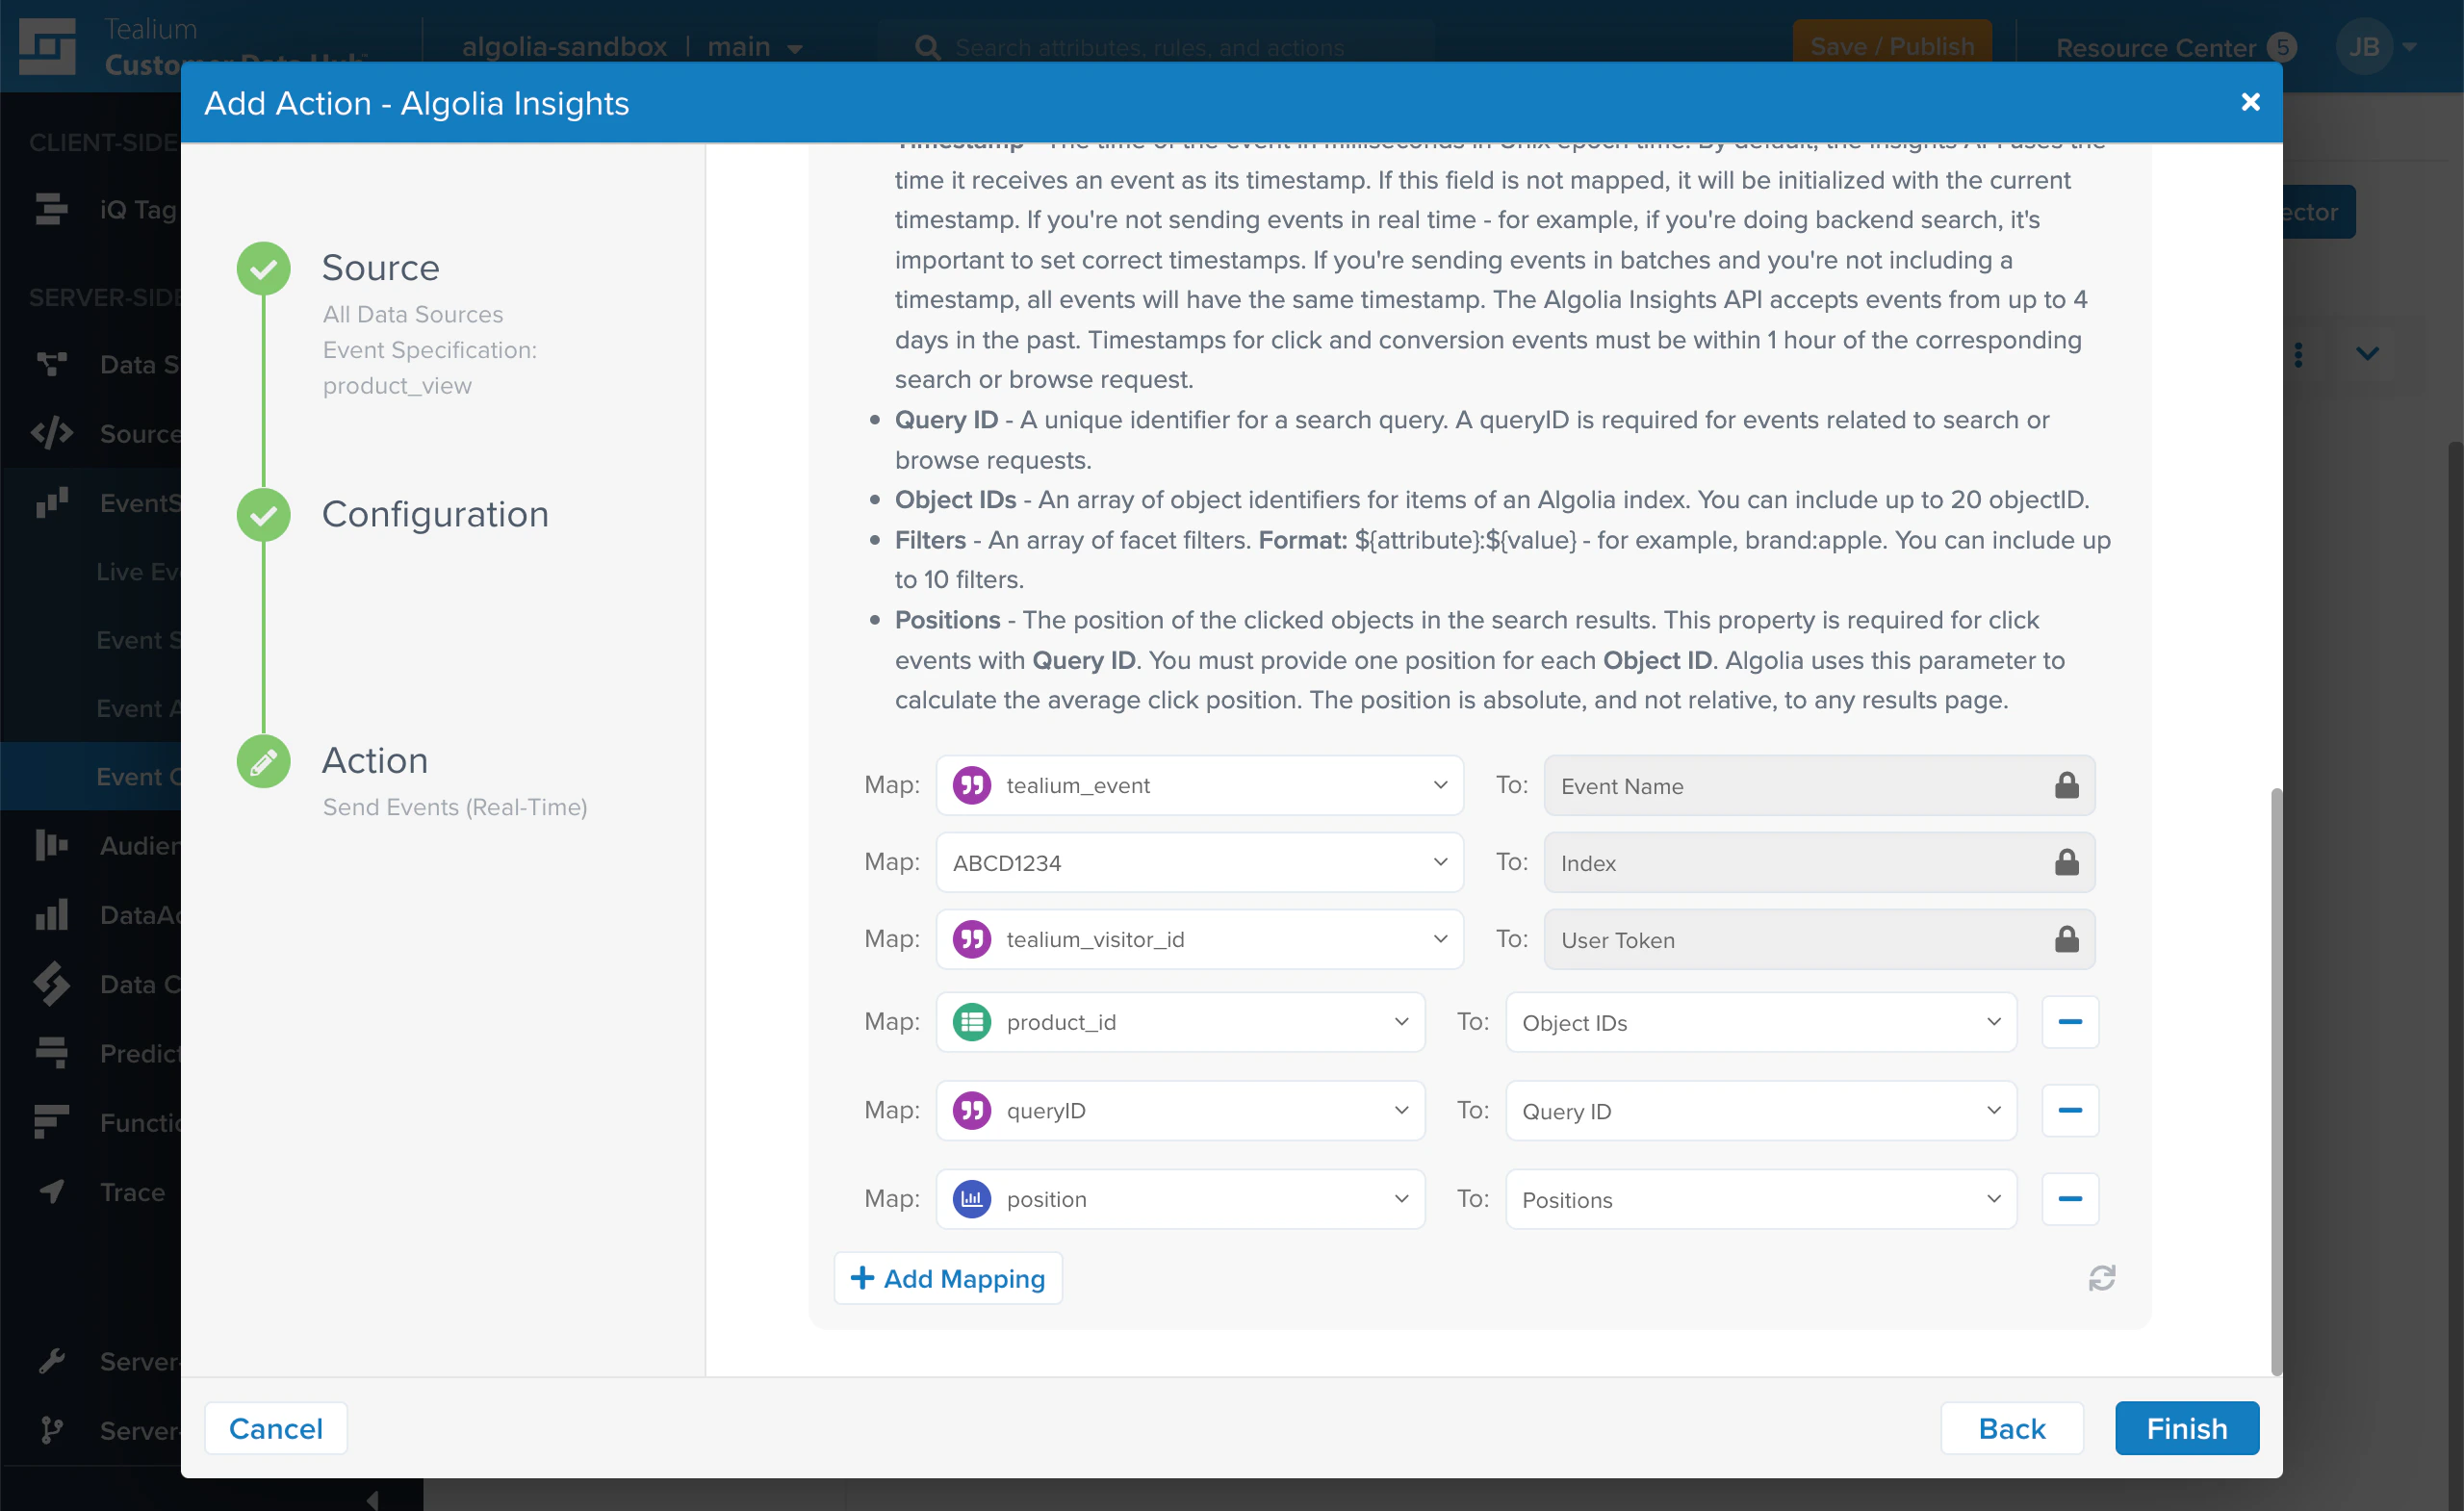Remove the Object IDs mapping row
The image size is (2464, 1511).
[2070, 1022]
